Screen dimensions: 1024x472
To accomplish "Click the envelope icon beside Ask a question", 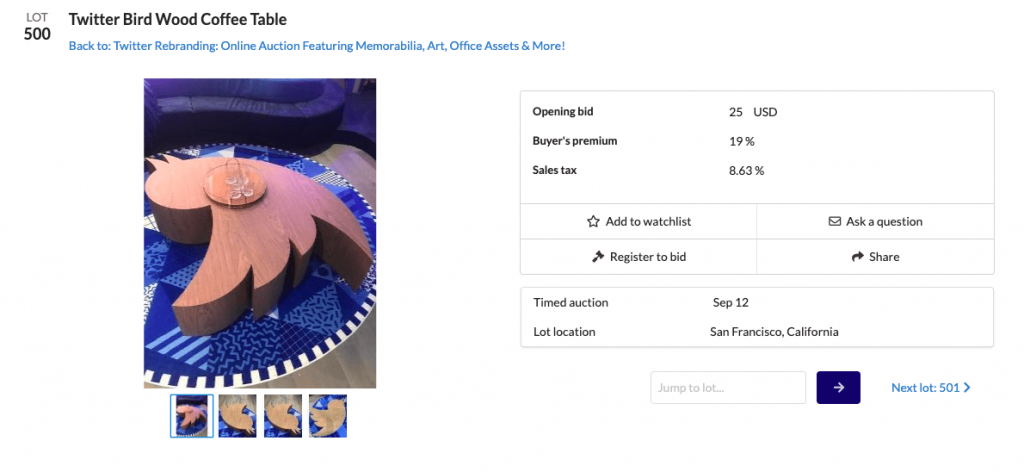I will tap(835, 222).
